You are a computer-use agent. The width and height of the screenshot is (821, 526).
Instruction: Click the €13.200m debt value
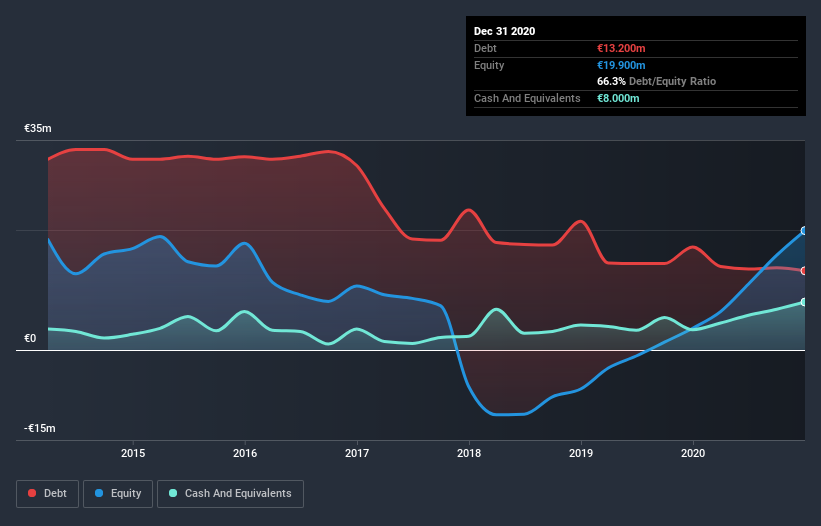622,48
